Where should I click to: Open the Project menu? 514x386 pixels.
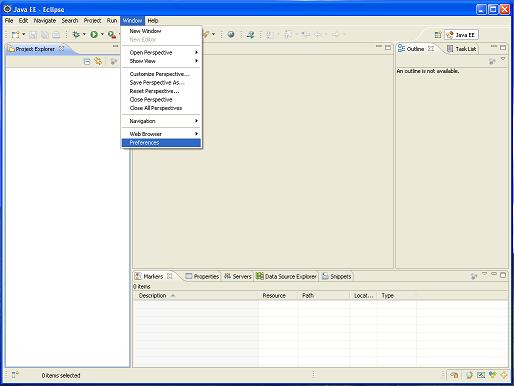[x=92, y=21]
